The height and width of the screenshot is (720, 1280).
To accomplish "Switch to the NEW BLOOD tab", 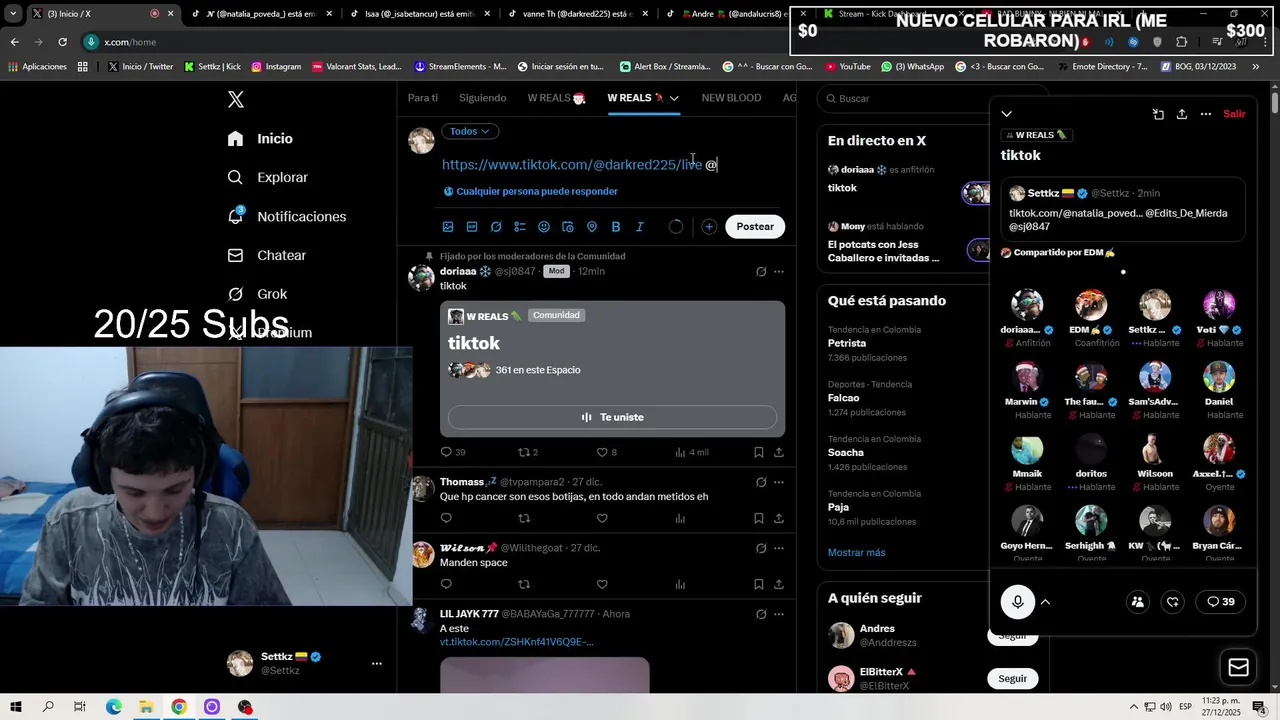I will tap(731, 98).
